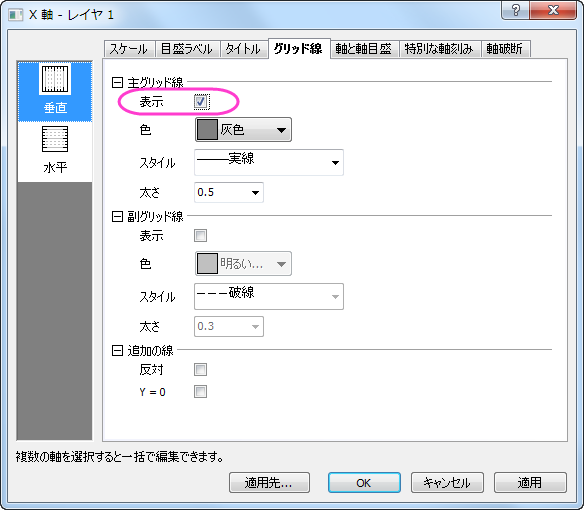Click the OK button
This screenshot has height=510, width=584.
tap(364, 482)
